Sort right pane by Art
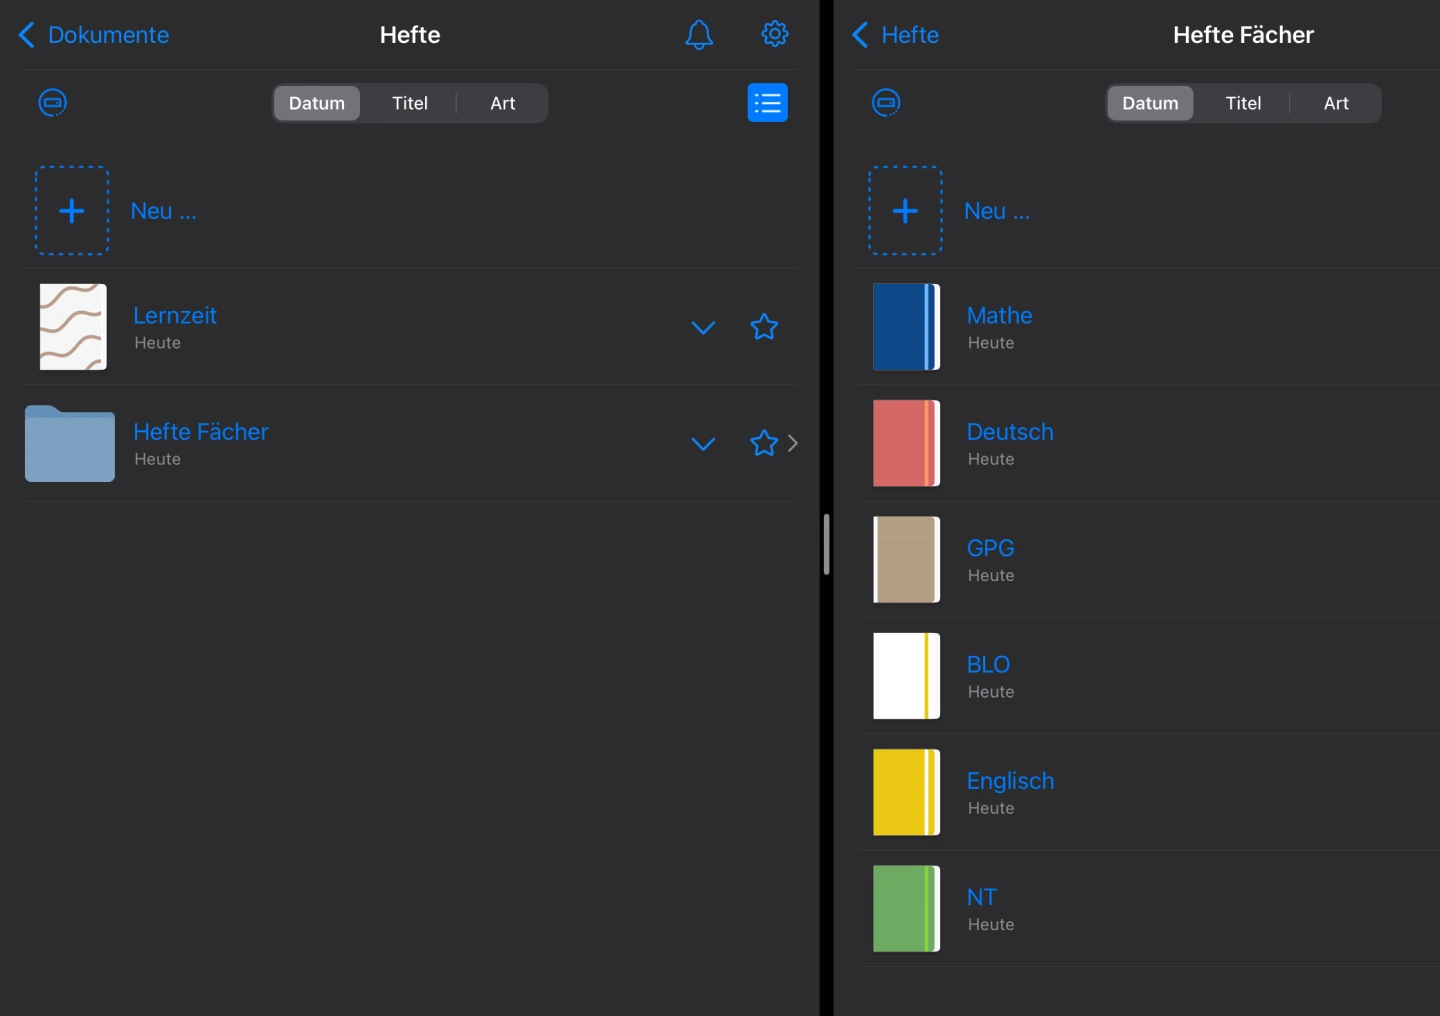The height and width of the screenshot is (1016, 1440). click(1335, 103)
